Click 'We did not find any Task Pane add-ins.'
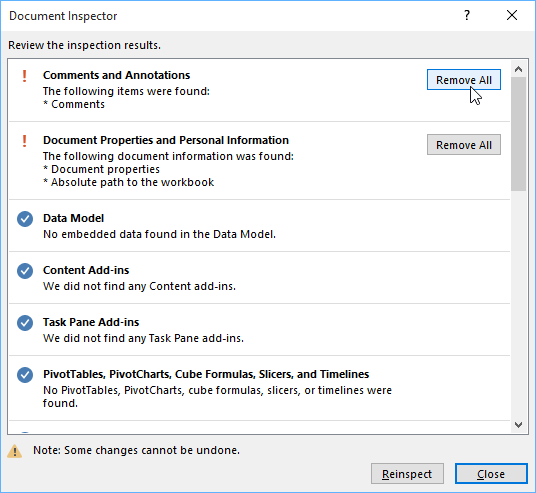This screenshot has height=493, width=536. pyautogui.click(x=143, y=338)
